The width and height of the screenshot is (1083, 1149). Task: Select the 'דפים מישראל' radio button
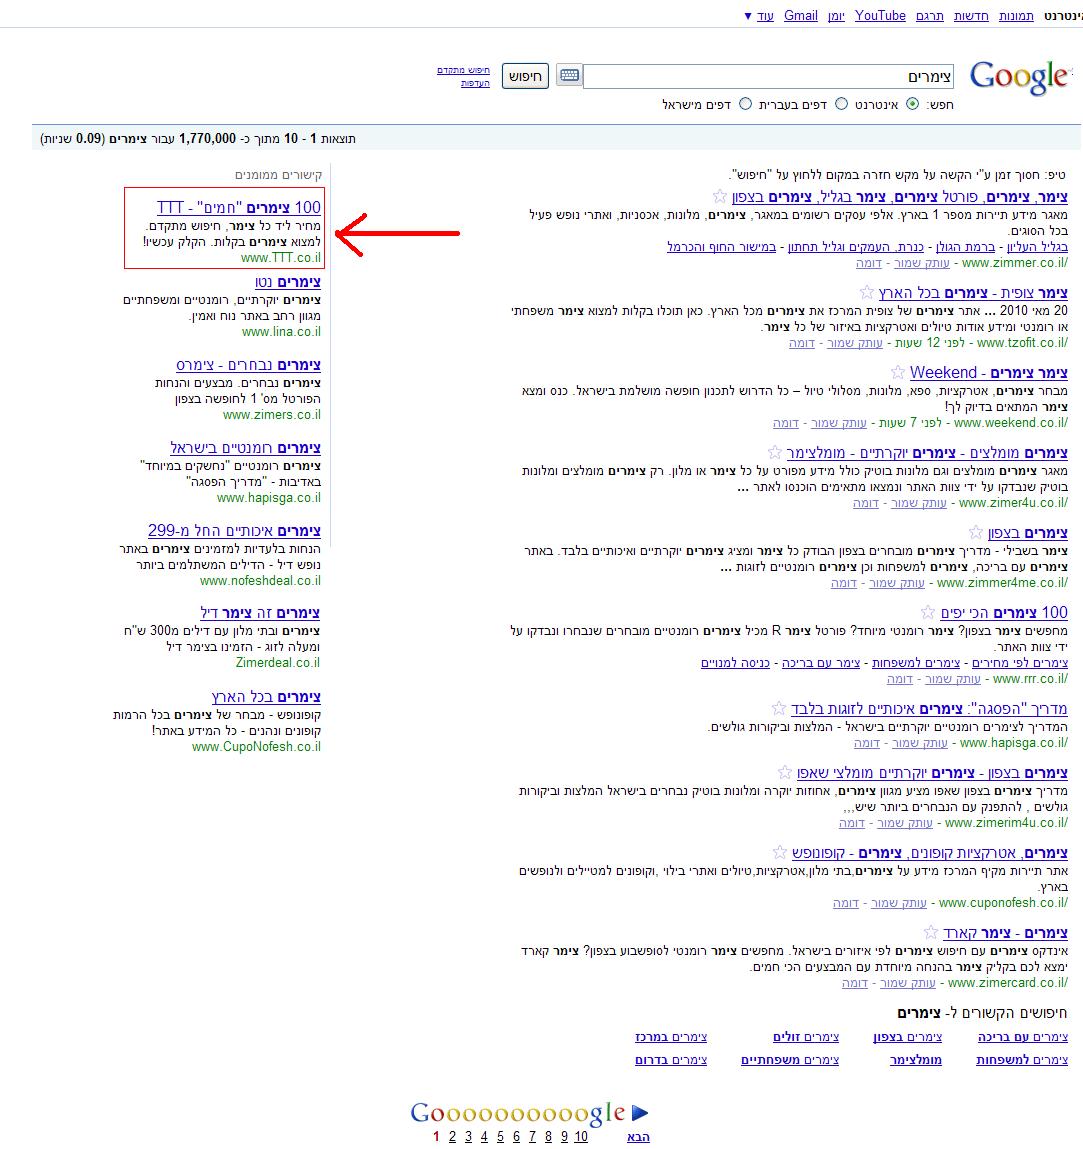pyautogui.click(x=745, y=103)
